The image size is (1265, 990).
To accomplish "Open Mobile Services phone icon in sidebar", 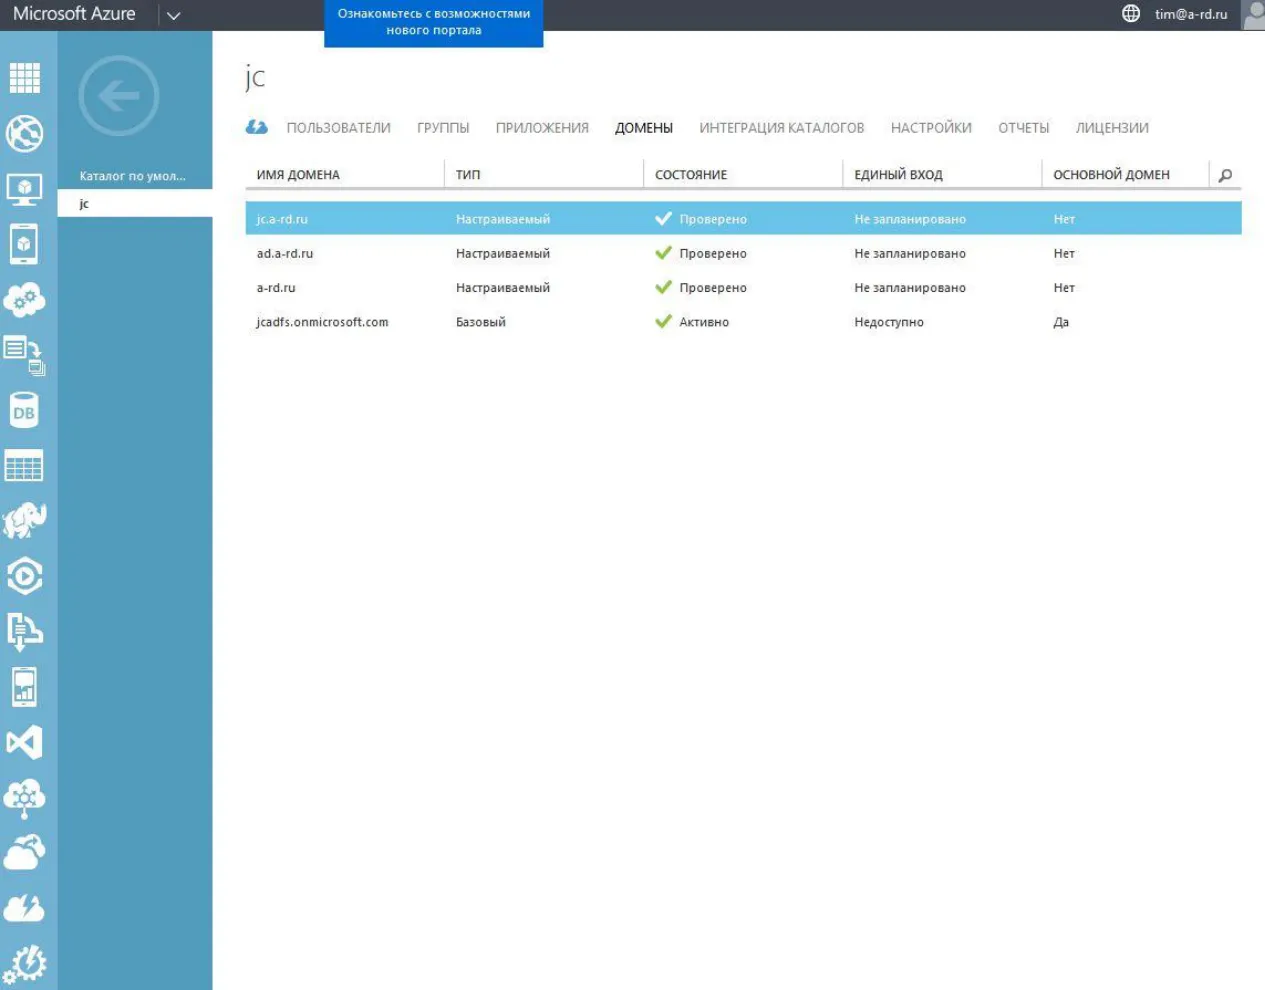I will tap(24, 244).
